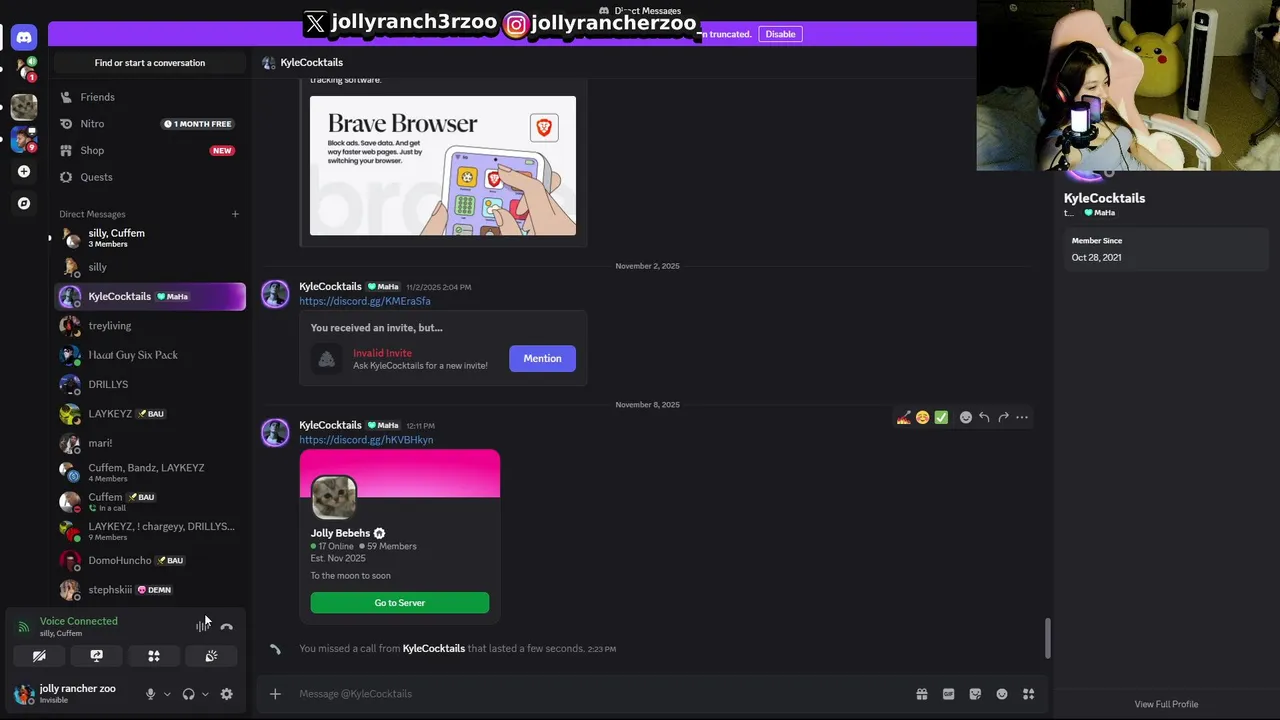Image resolution: width=1280 pixels, height=720 pixels.
Task: Click the chat vertical scrollbar
Action: tap(1048, 638)
